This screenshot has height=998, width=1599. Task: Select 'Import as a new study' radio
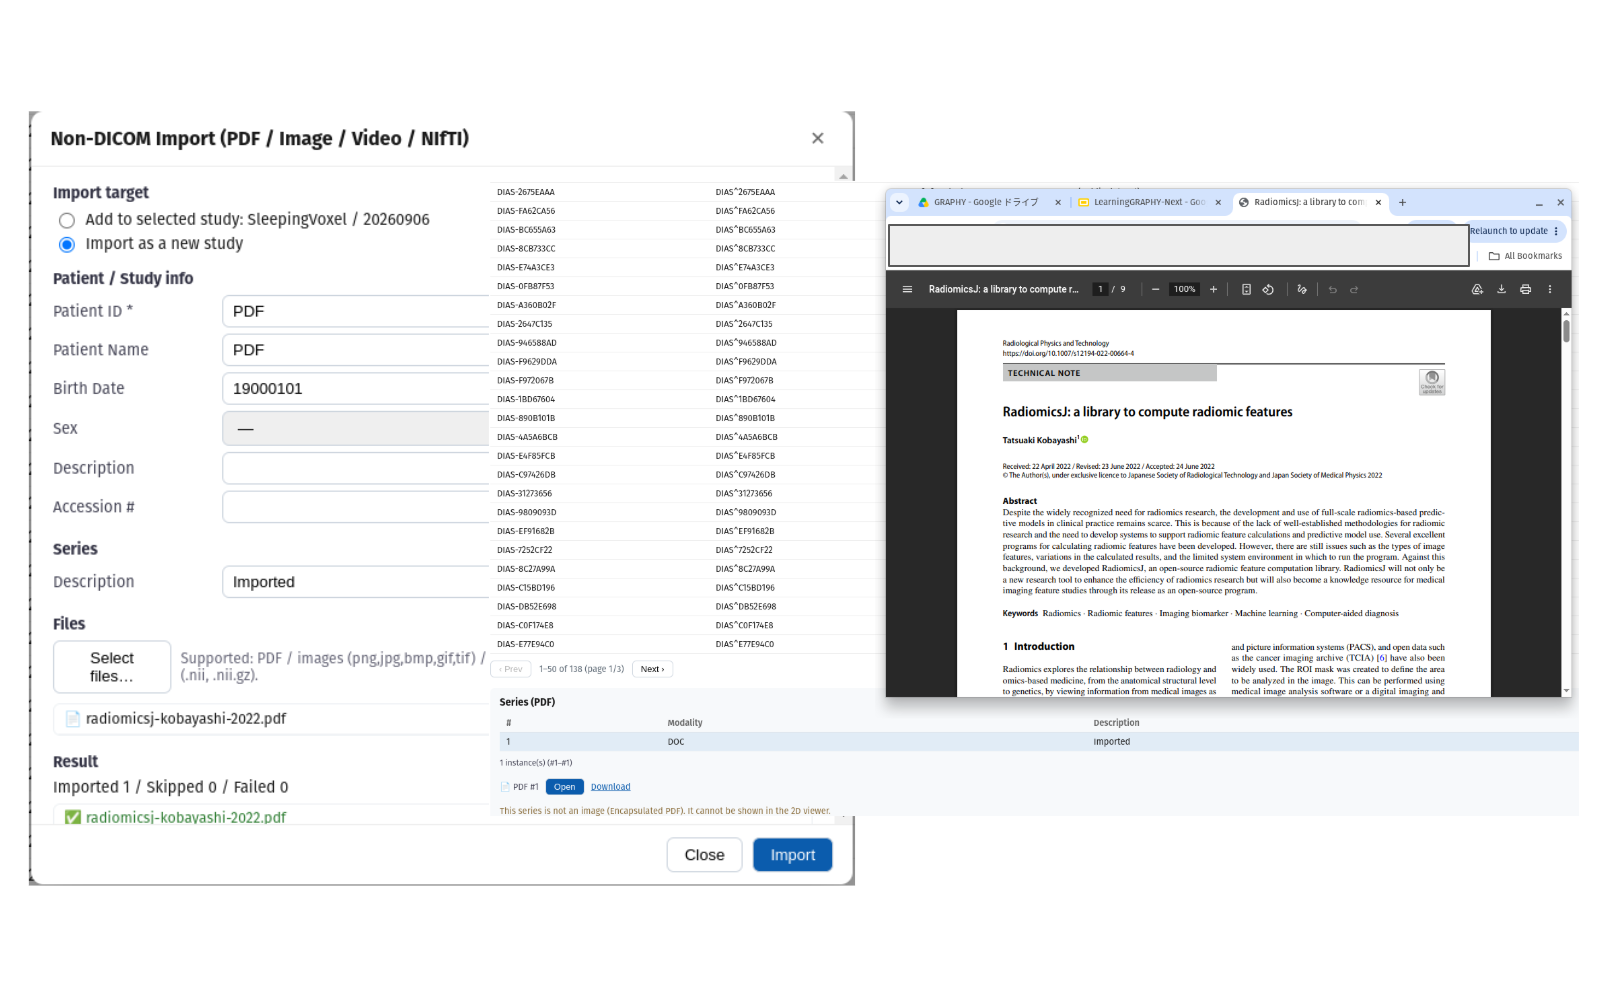point(67,245)
